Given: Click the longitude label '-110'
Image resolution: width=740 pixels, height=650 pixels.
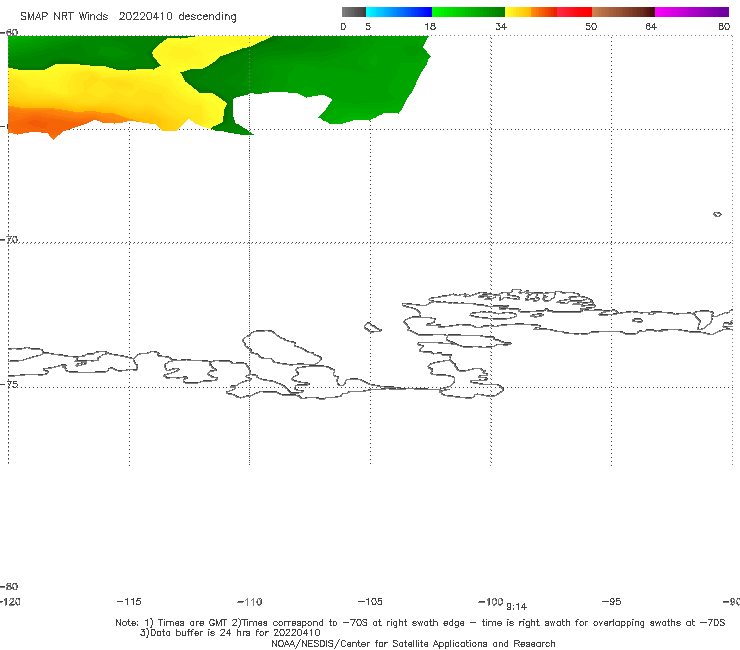Looking at the screenshot, I should (x=250, y=602).
